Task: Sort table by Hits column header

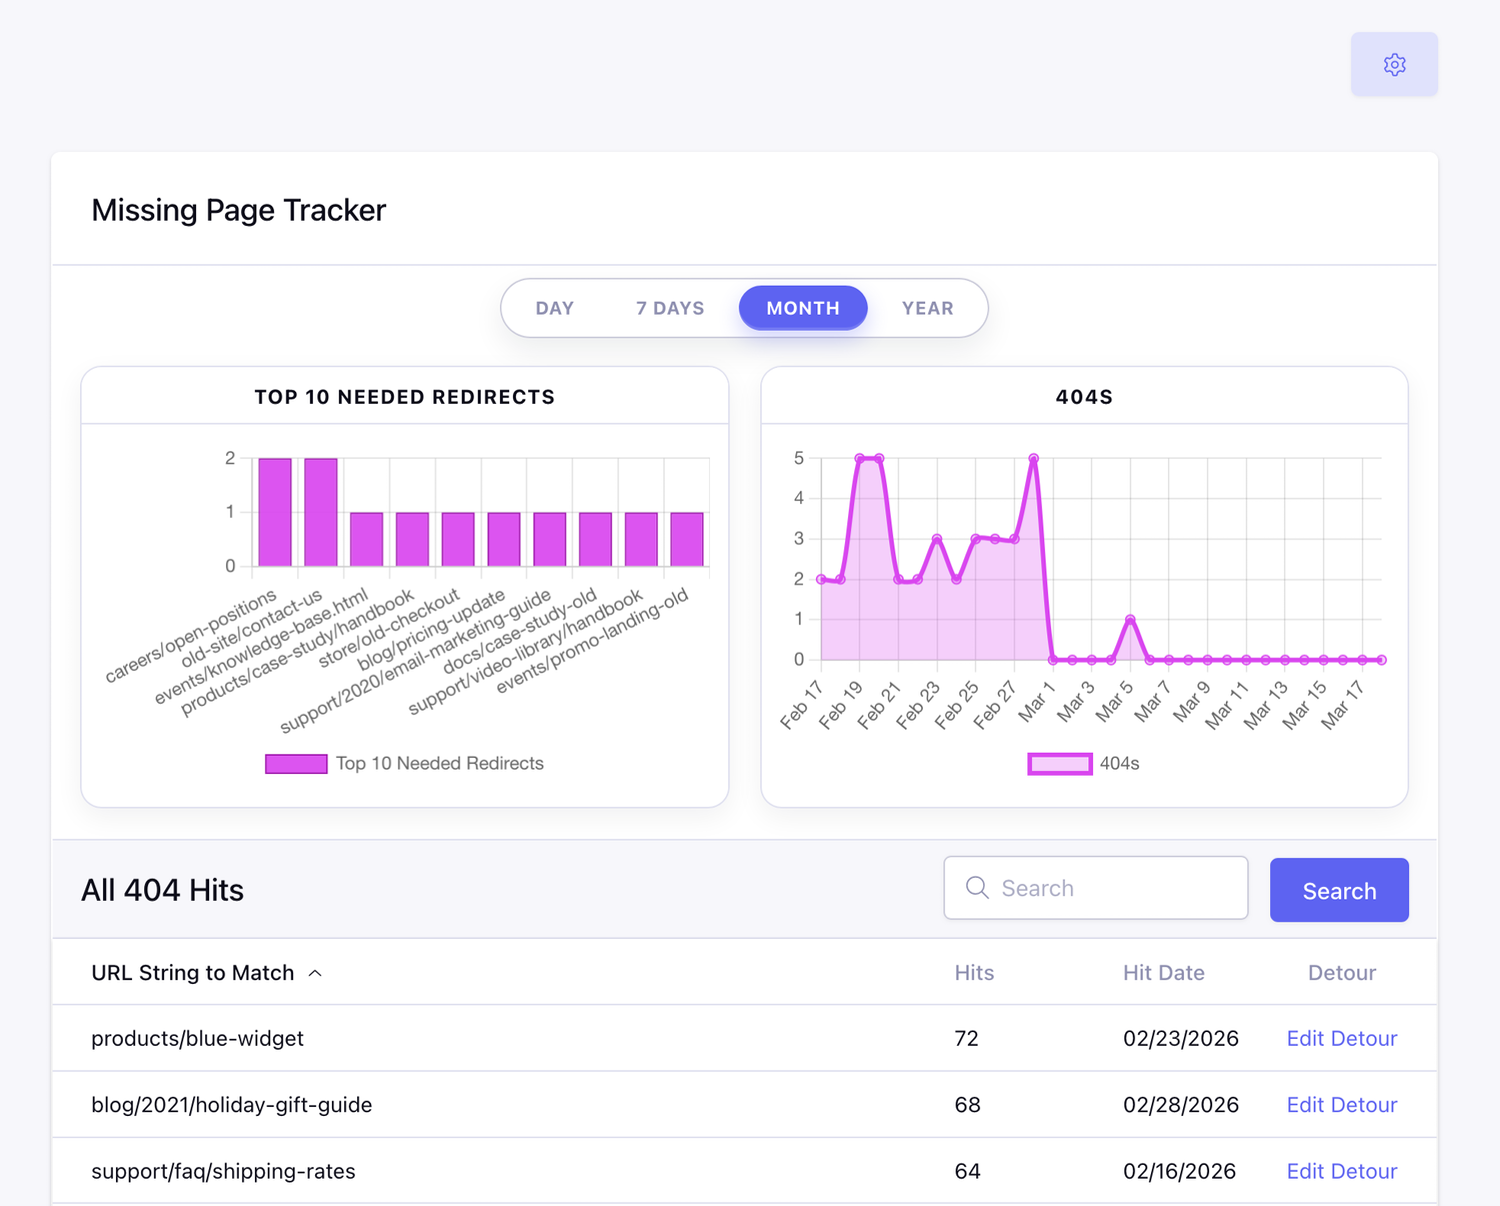Action: 973,973
